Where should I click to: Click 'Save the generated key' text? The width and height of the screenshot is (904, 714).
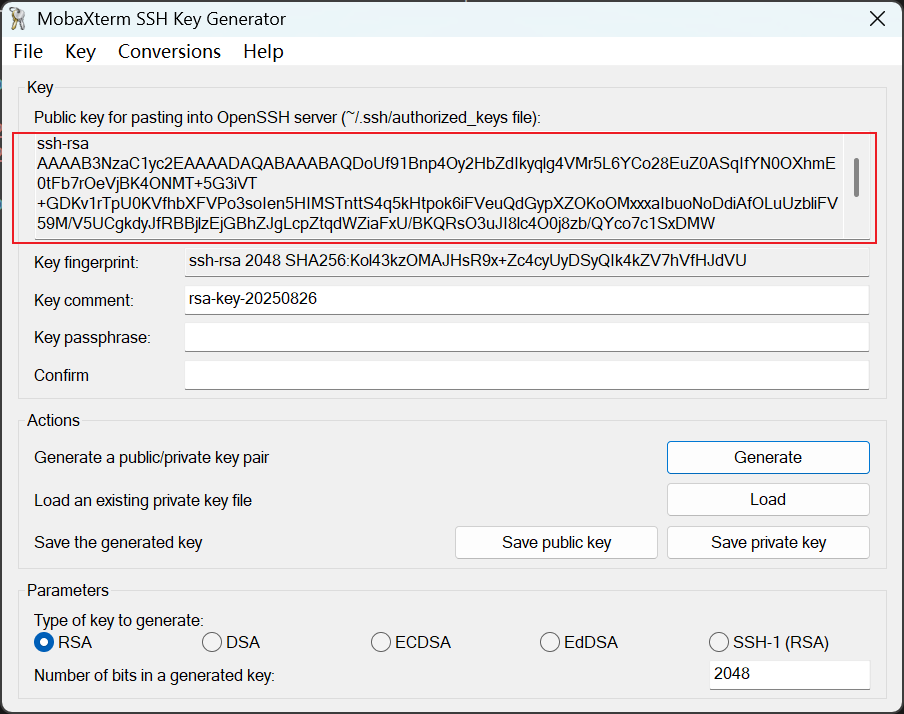(x=118, y=543)
